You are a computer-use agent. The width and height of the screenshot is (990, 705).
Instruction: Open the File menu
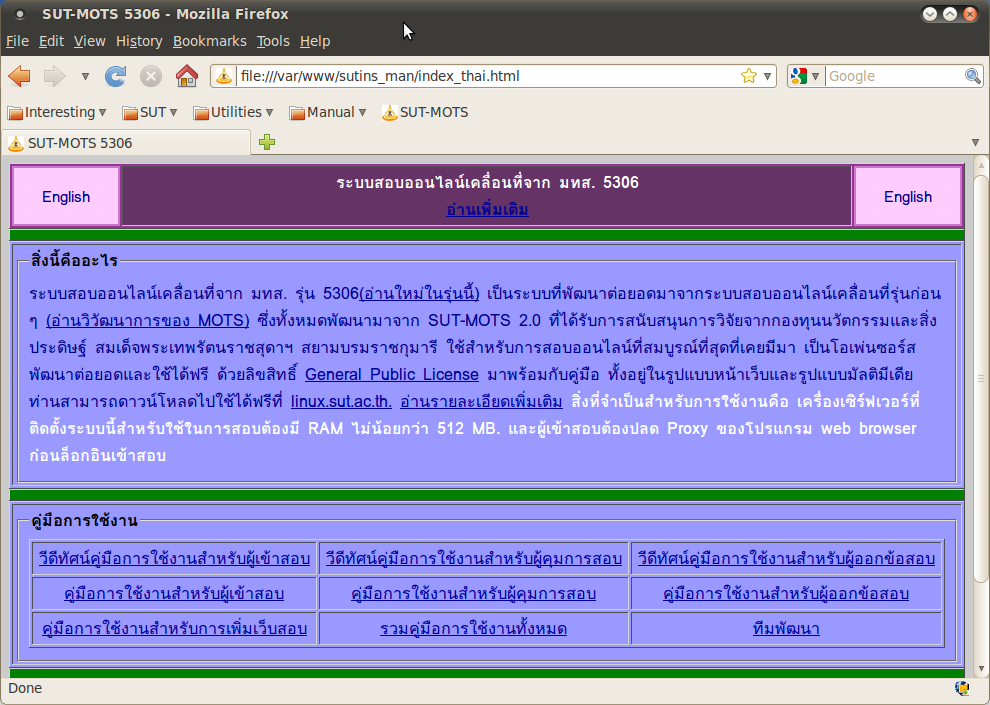coord(17,41)
